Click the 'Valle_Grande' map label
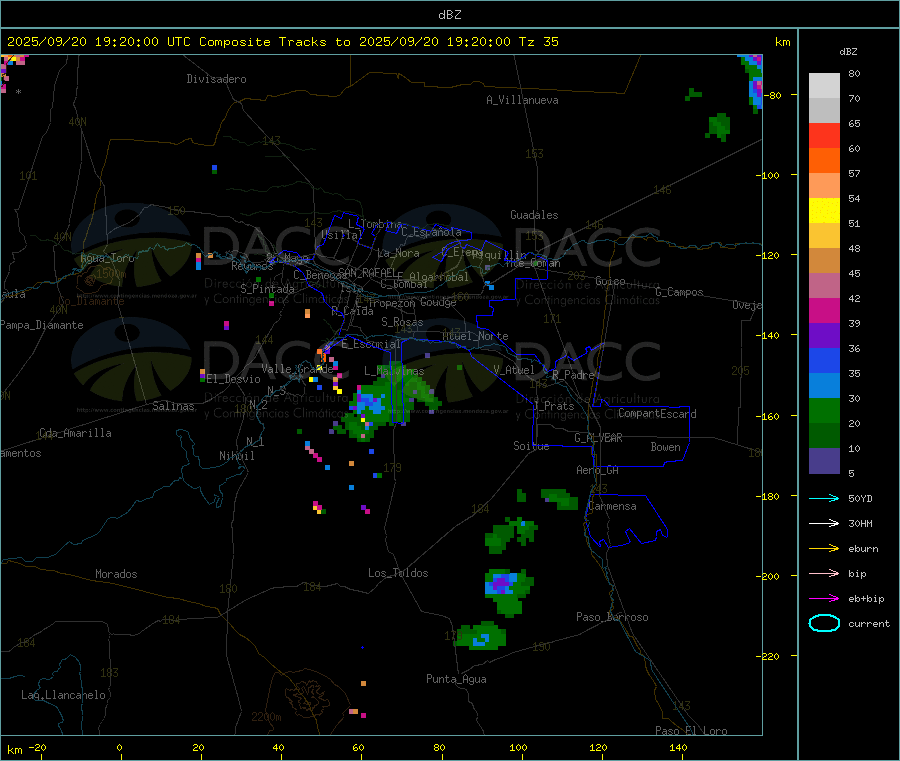The image size is (900, 761). [297, 369]
